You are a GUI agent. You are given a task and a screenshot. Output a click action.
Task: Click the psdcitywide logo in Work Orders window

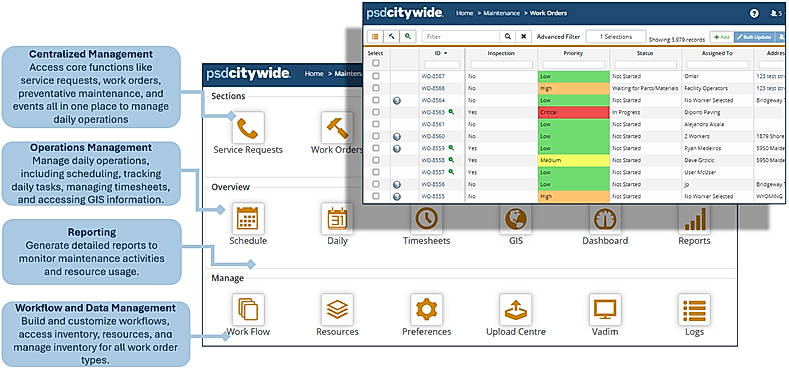[405, 14]
